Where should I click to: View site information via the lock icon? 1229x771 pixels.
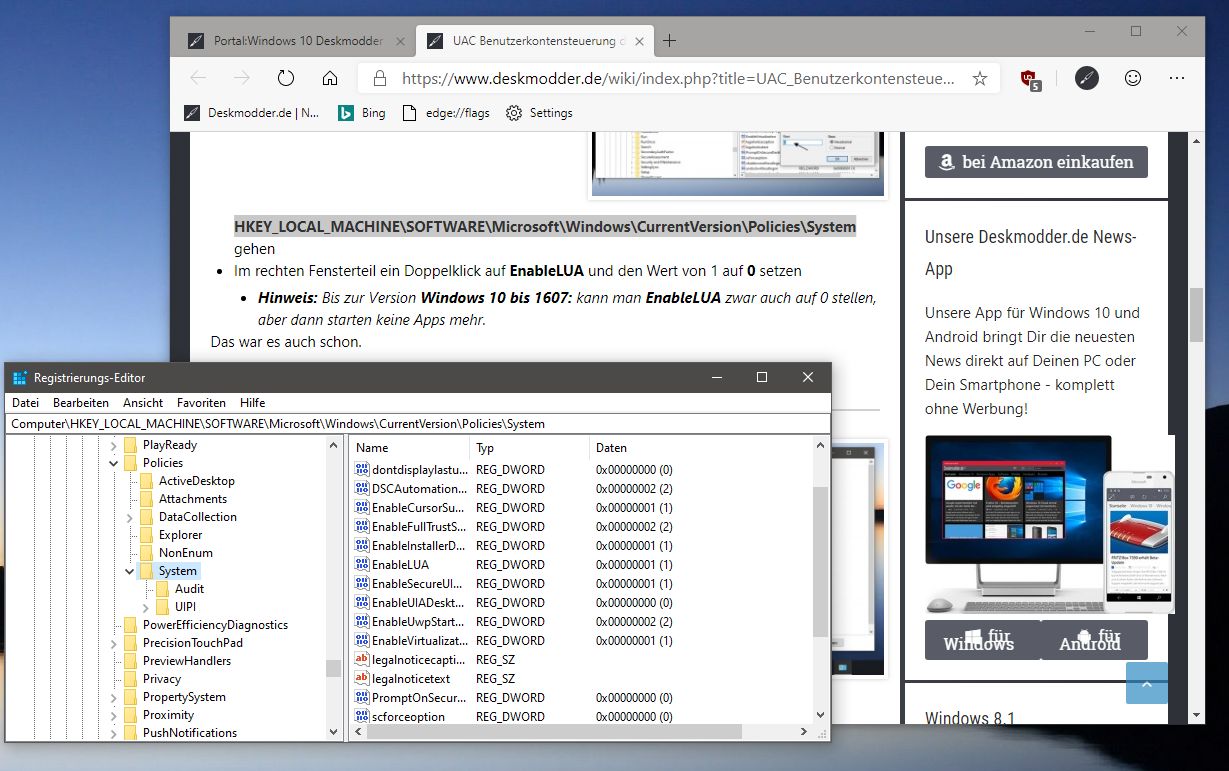(x=379, y=78)
